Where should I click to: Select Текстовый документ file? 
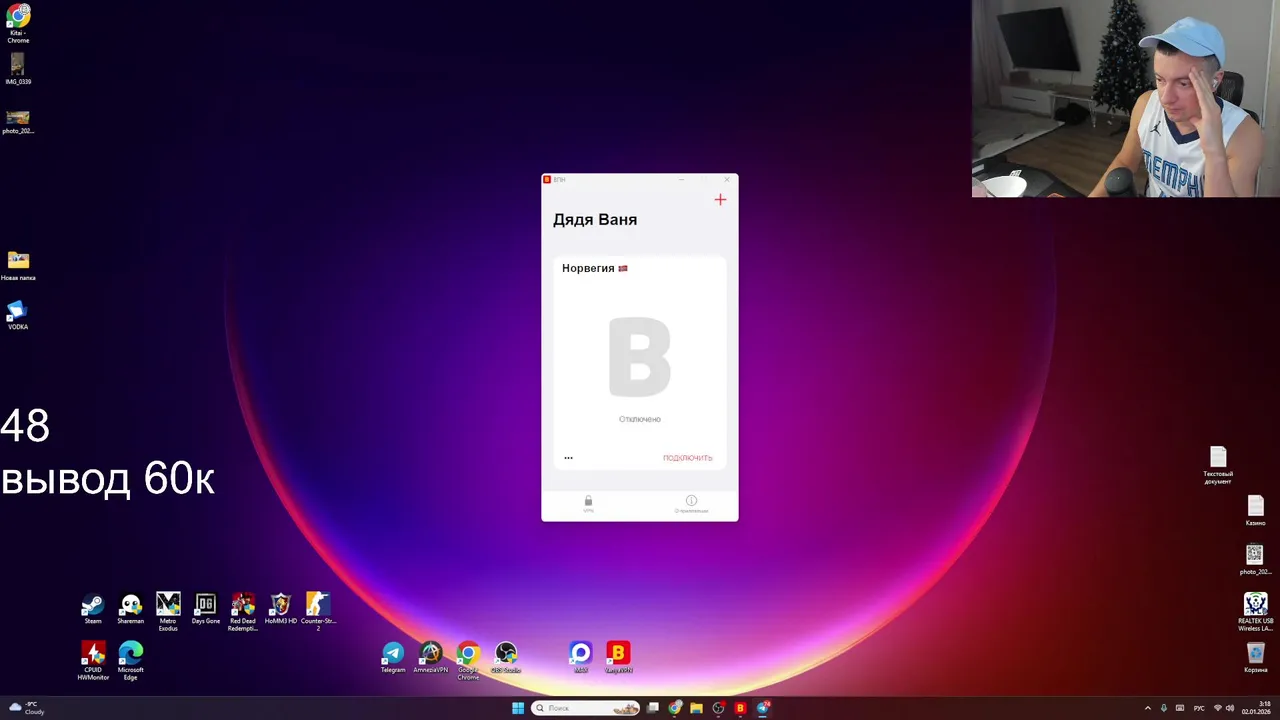pyautogui.click(x=1218, y=466)
